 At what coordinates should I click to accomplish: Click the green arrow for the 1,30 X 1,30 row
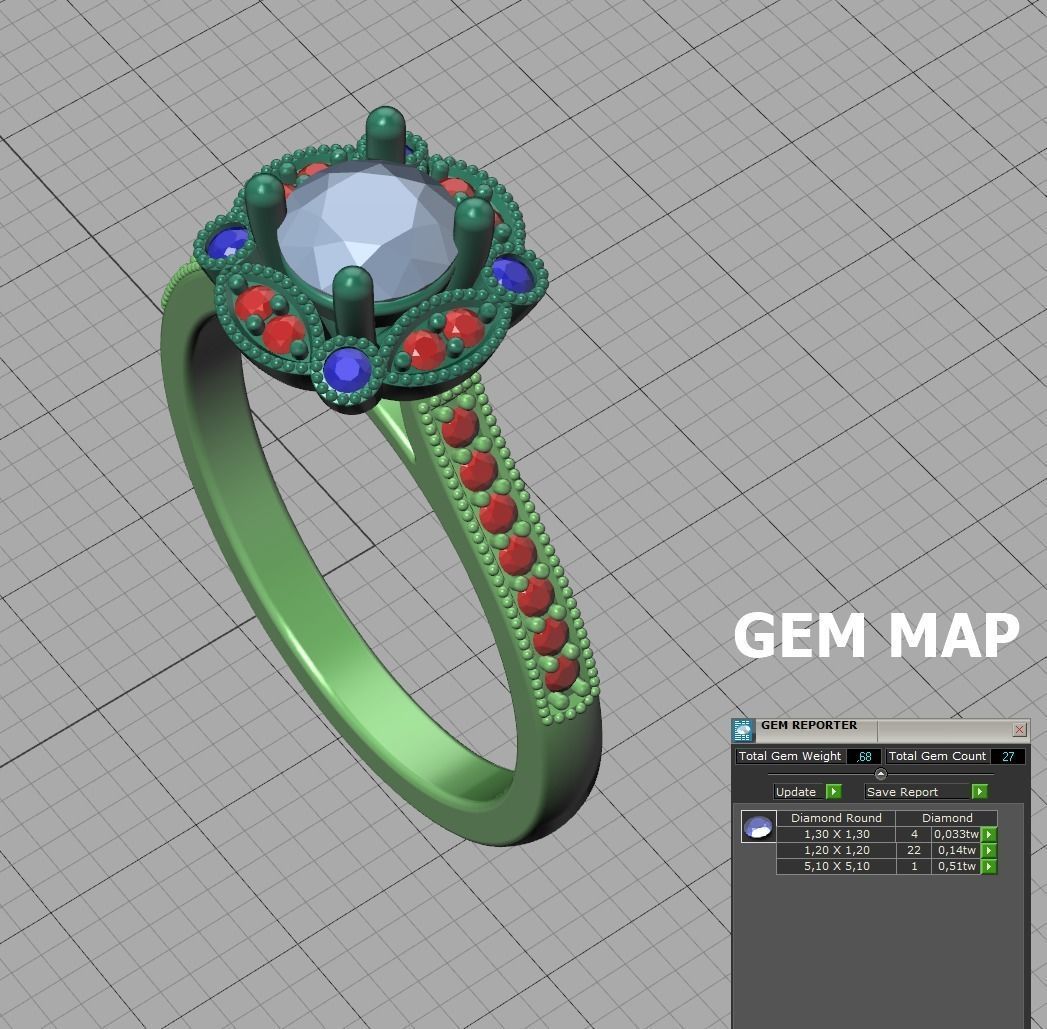point(989,834)
